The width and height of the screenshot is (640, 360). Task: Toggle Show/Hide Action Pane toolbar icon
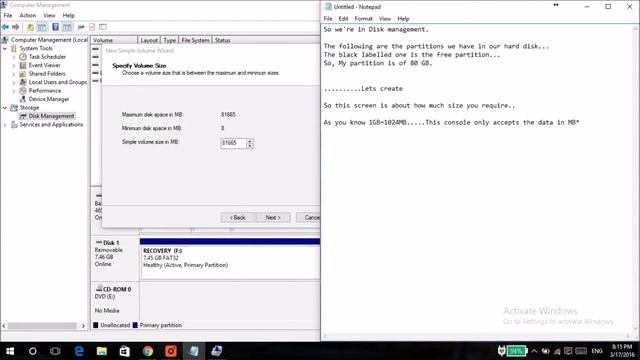point(67,27)
